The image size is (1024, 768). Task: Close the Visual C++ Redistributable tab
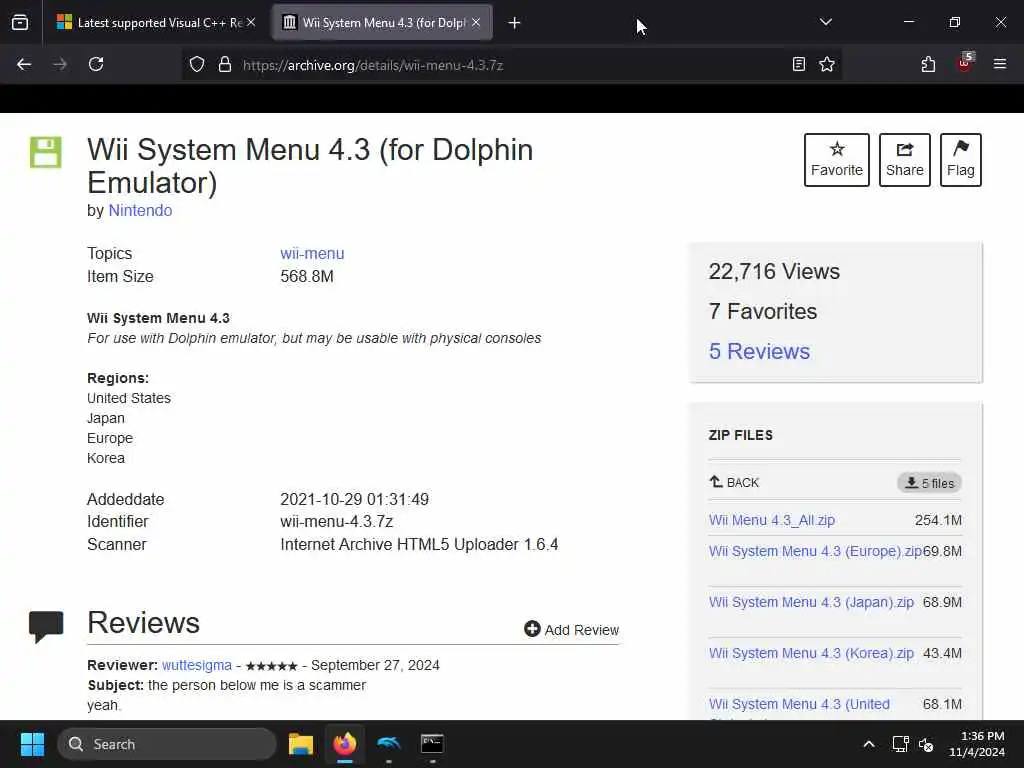pyautogui.click(x=251, y=22)
